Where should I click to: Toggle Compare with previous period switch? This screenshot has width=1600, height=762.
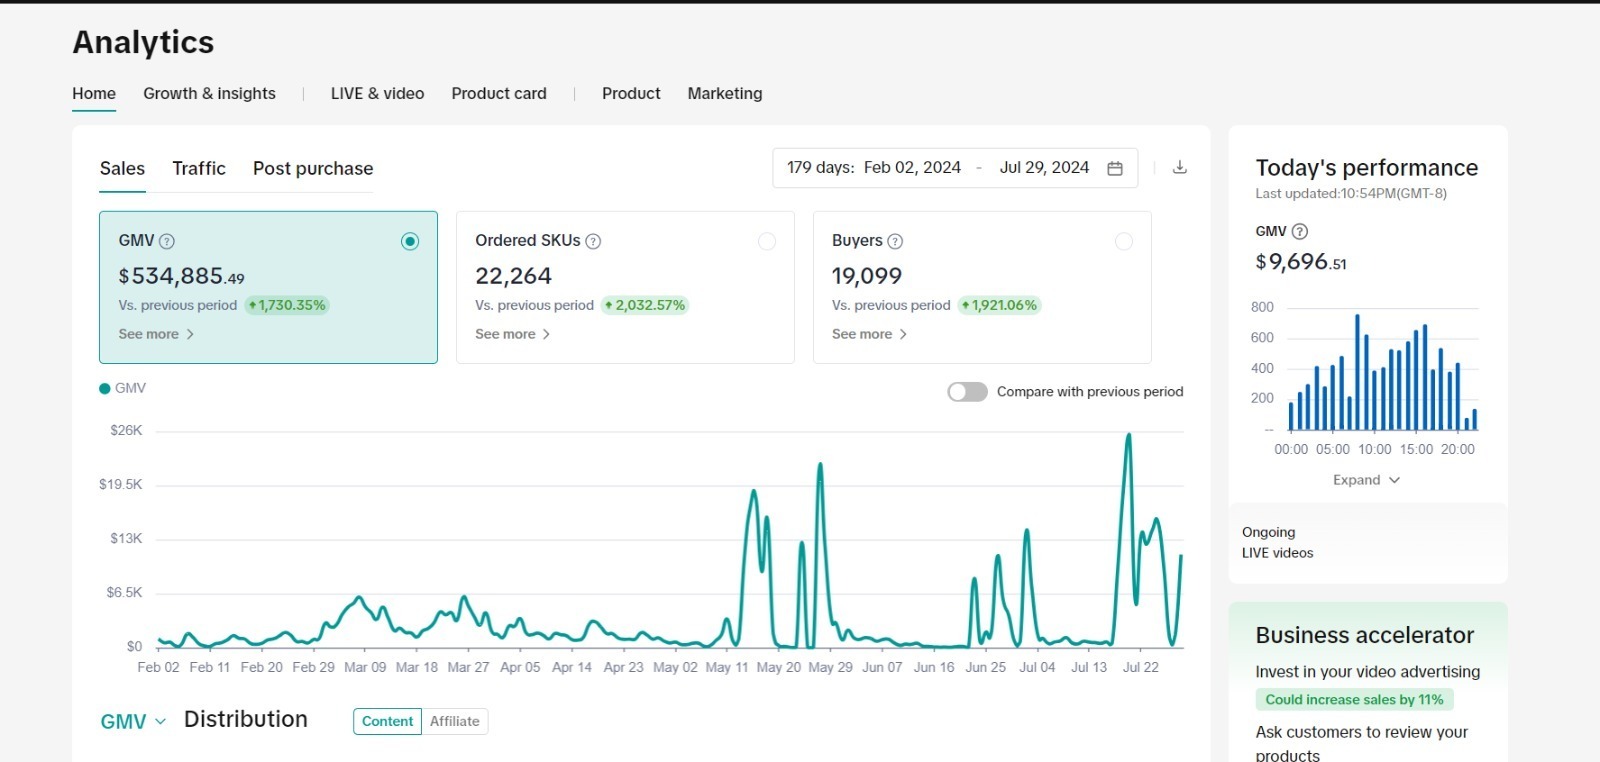point(967,392)
